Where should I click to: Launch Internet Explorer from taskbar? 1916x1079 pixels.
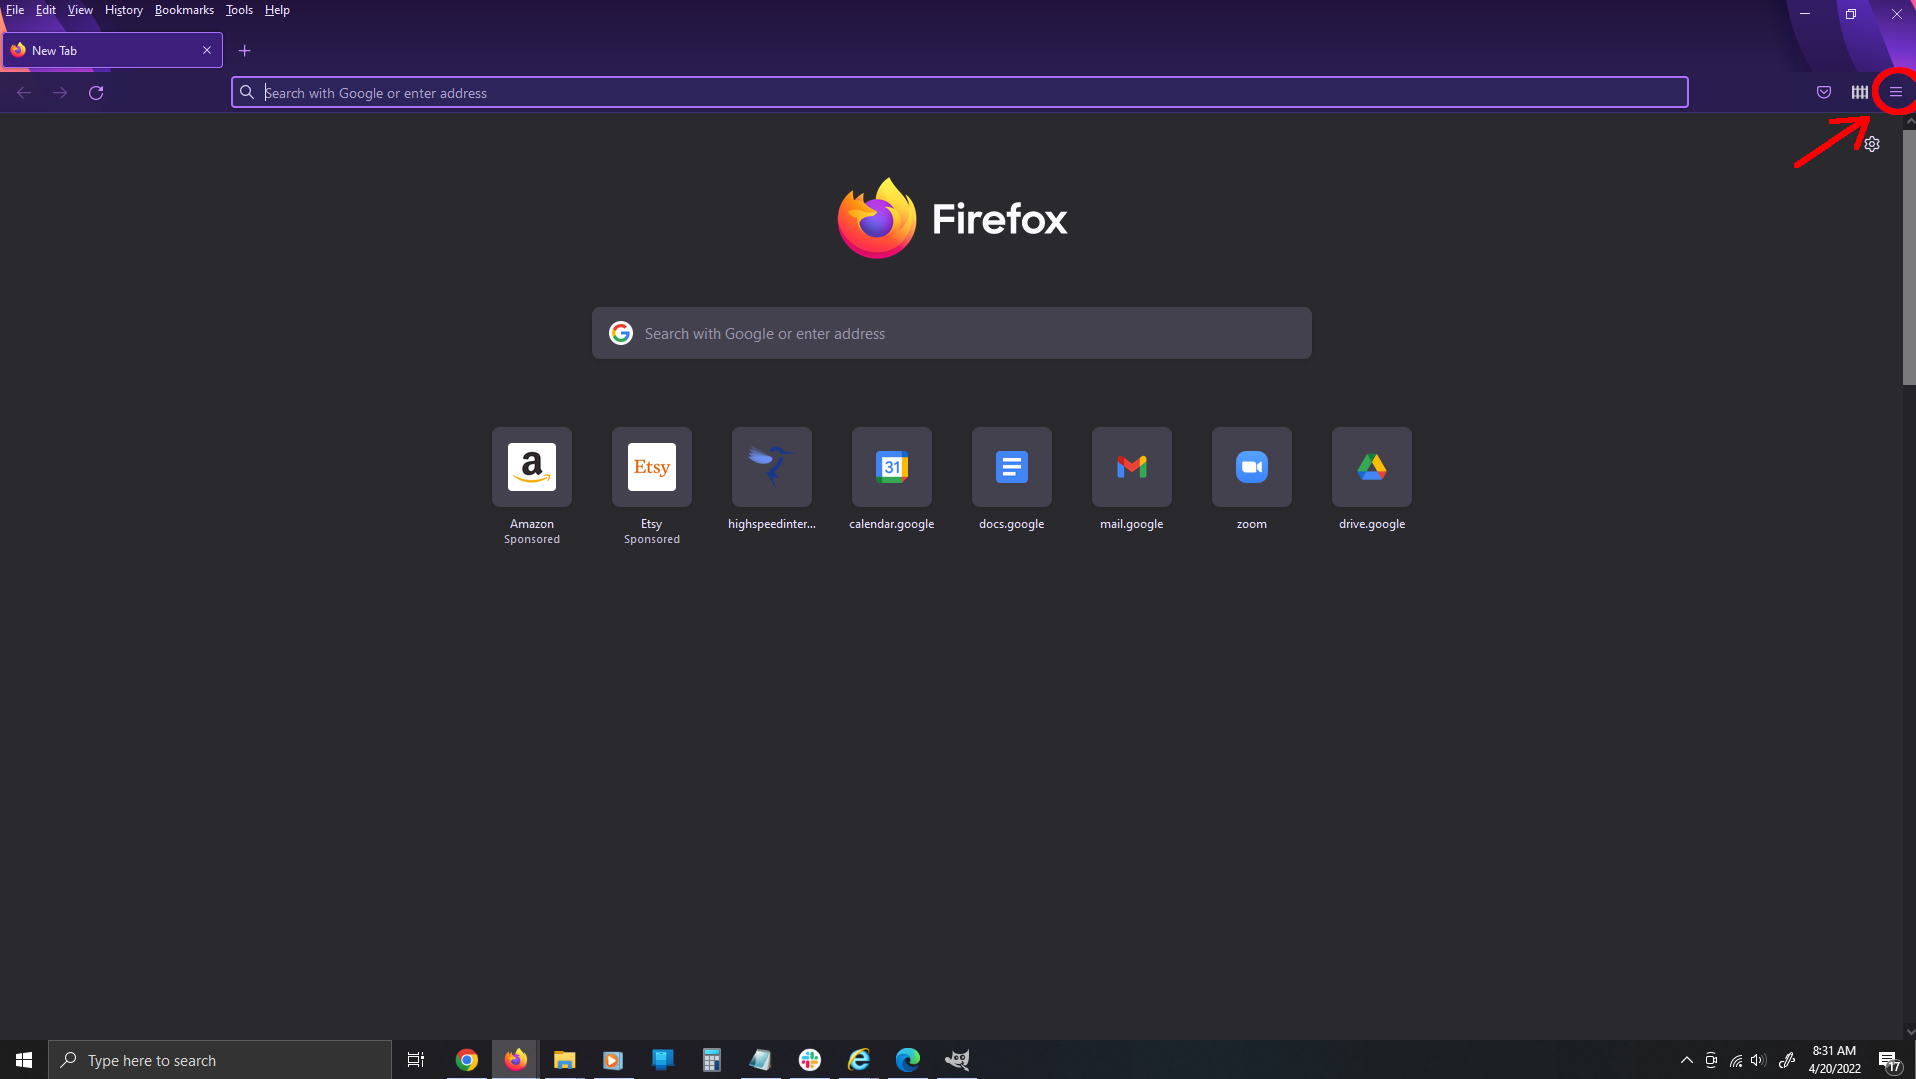(859, 1060)
